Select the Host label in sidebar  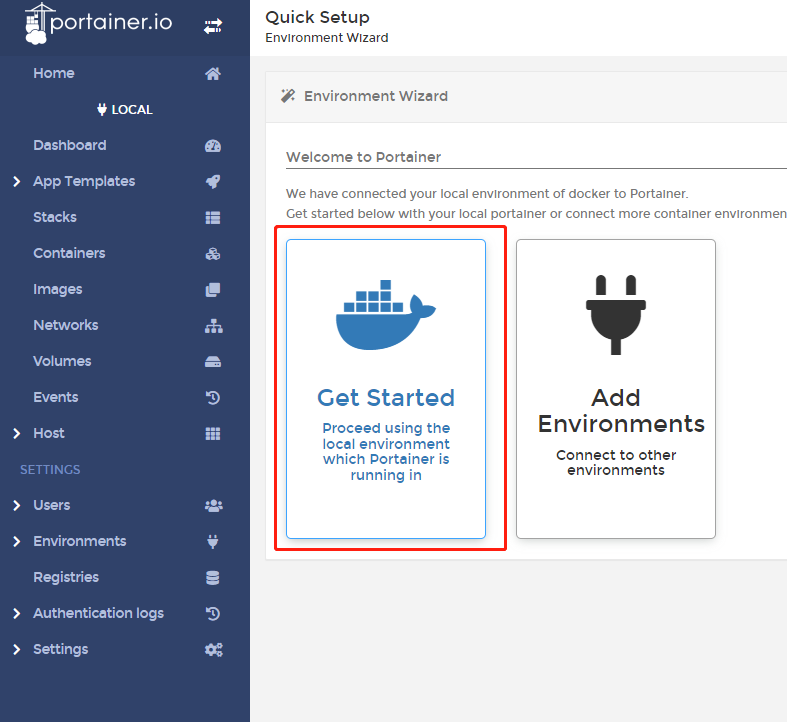coord(49,433)
